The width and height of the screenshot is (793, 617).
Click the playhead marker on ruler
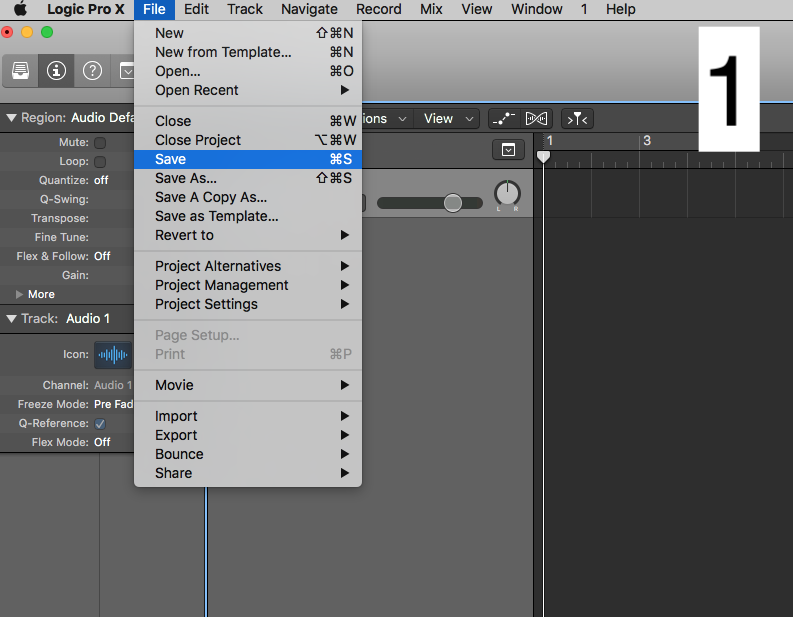coord(543,157)
